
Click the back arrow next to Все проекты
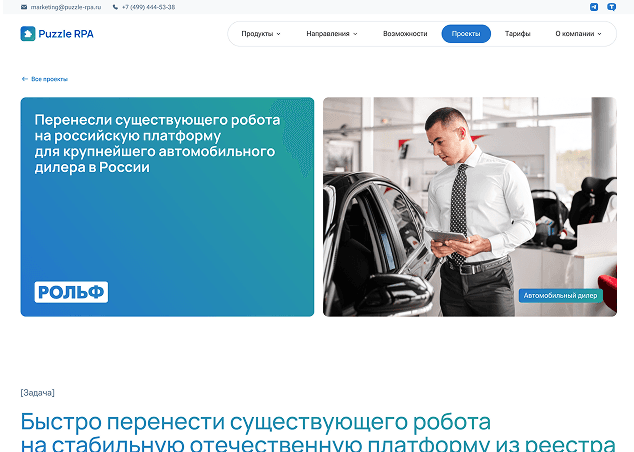(x=25, y=79)
